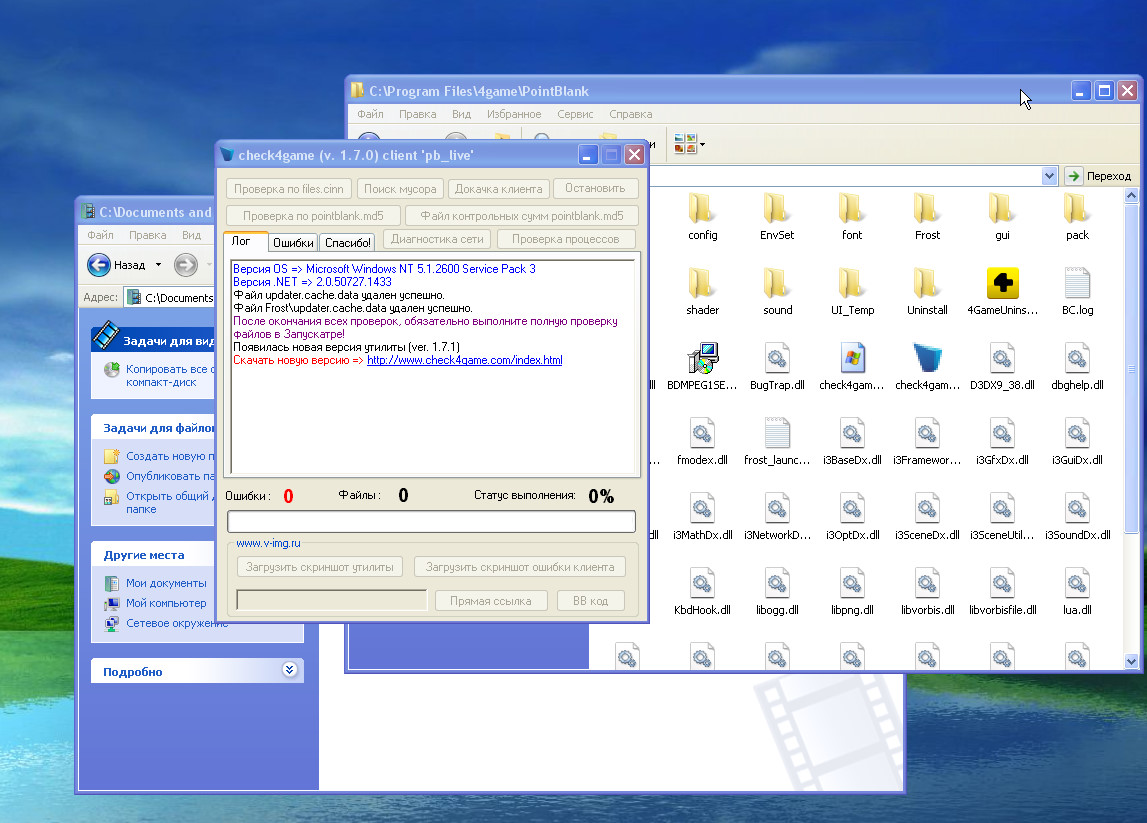Select the frost_launcher text file
Image resolution: width=1147 pixels, height=823 pixels.
tap(777, 441)
